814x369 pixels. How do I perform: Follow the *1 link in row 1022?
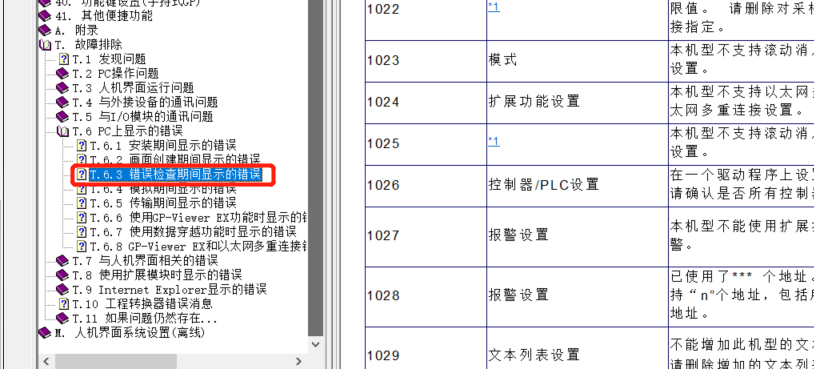pos(494,8)
